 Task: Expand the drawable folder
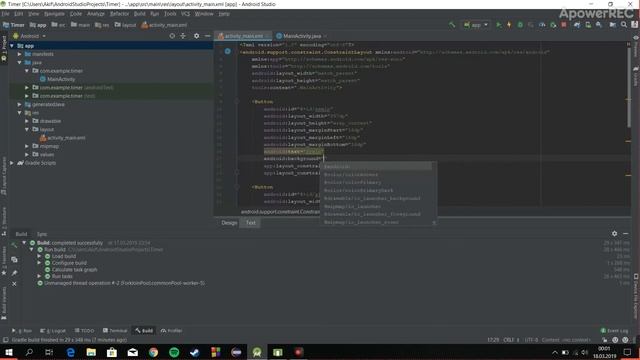click(27, 121)
